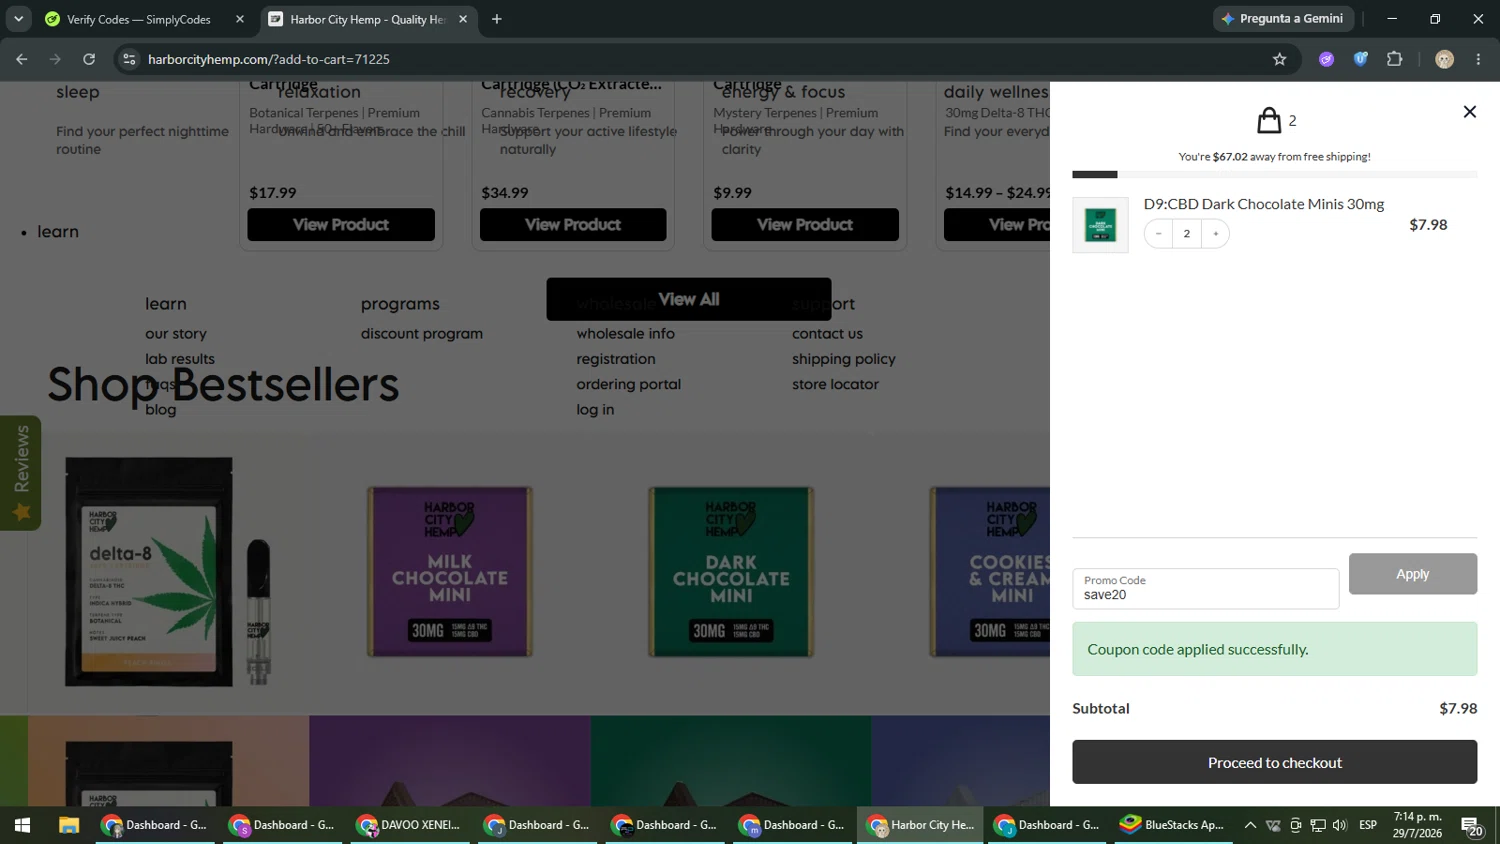Open File Explorer from the taskbar
Screen dimensions: 1500x844
tap(68, 825)
